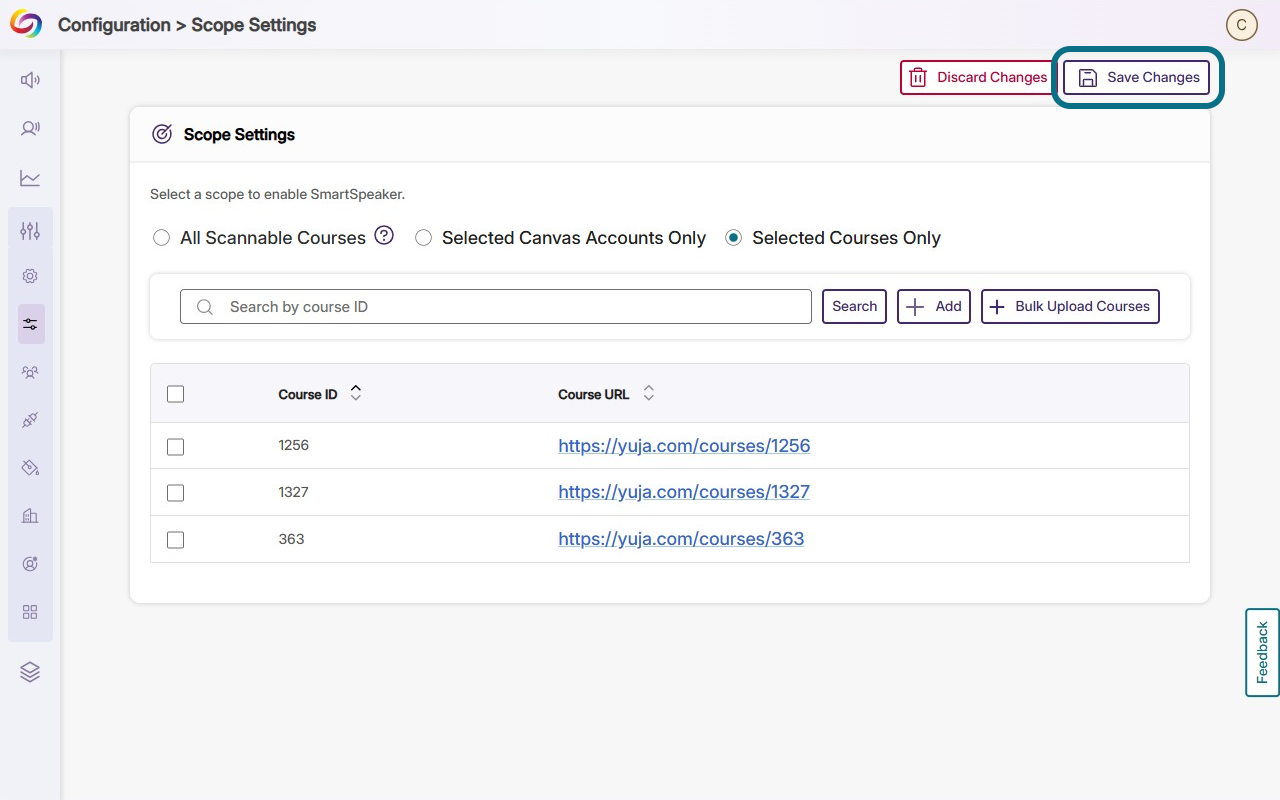Open the analytics line chart sidebar icon
The image size is (1280, 800).
coord(30,178)
